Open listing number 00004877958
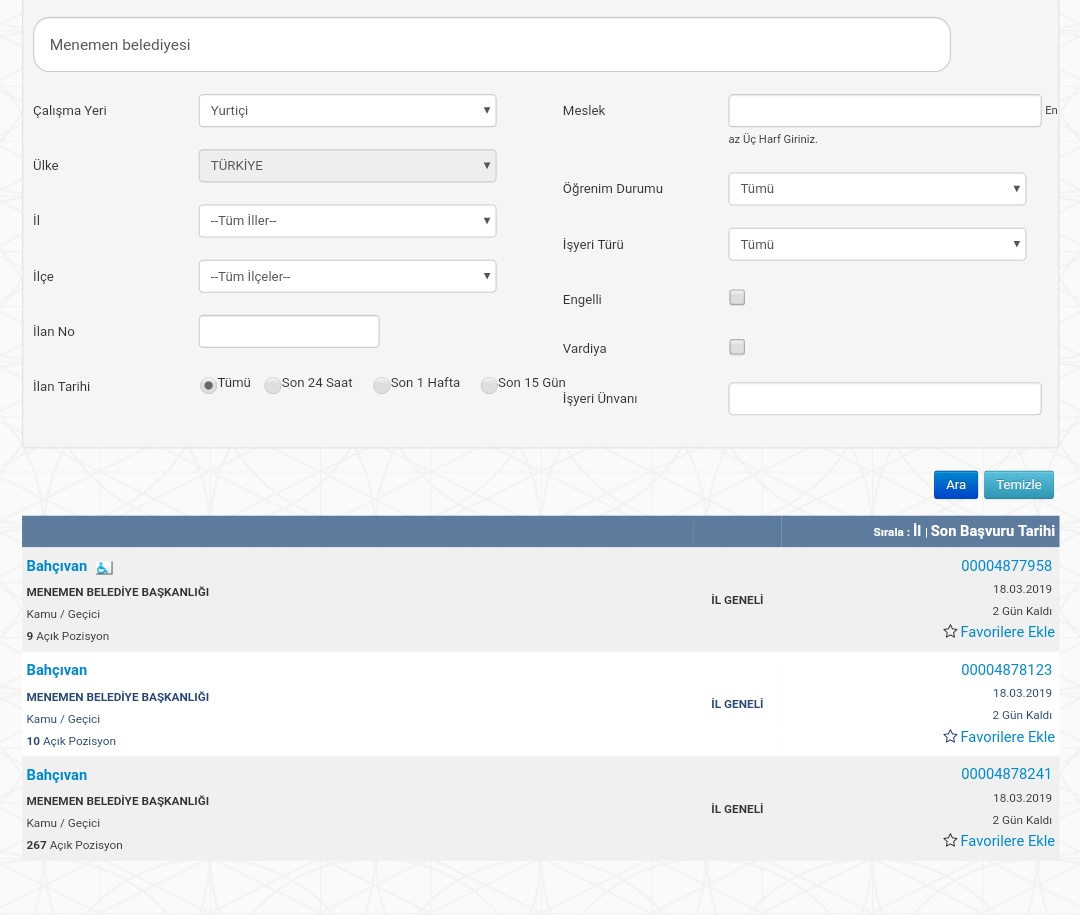The image size is (1080, 915). [1006, 566]
